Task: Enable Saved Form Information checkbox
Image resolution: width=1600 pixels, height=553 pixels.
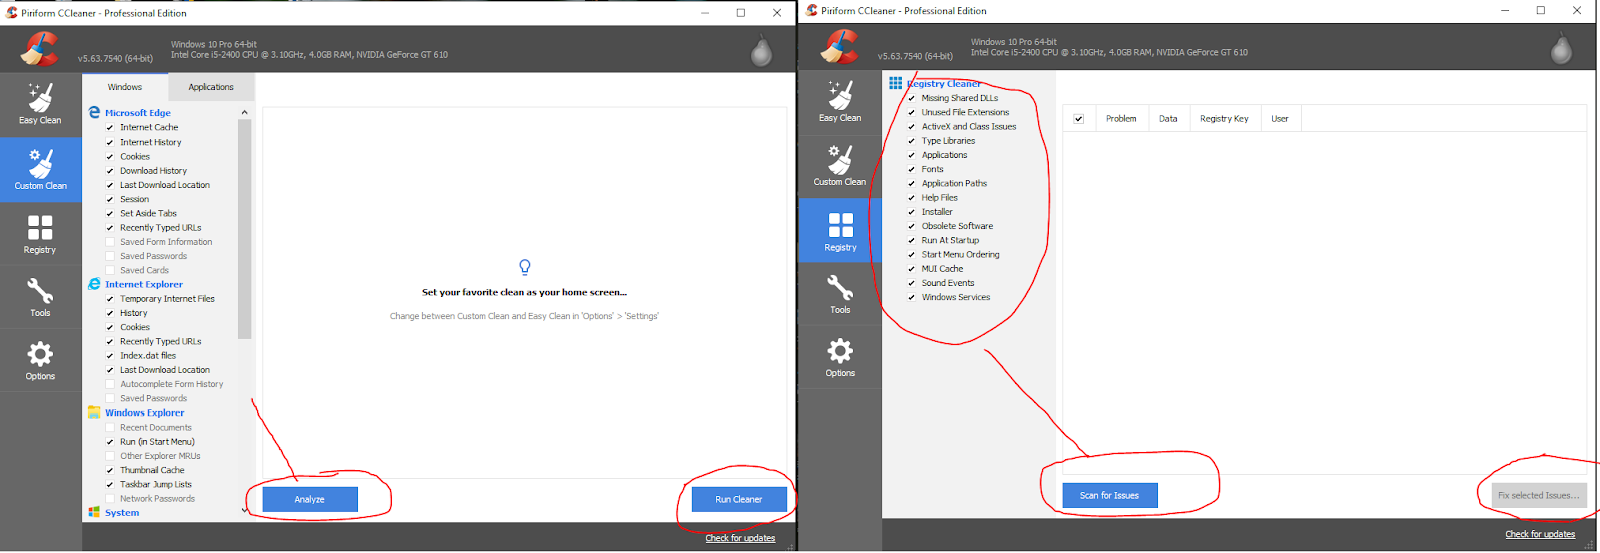Action: click(x=110, y=242)
